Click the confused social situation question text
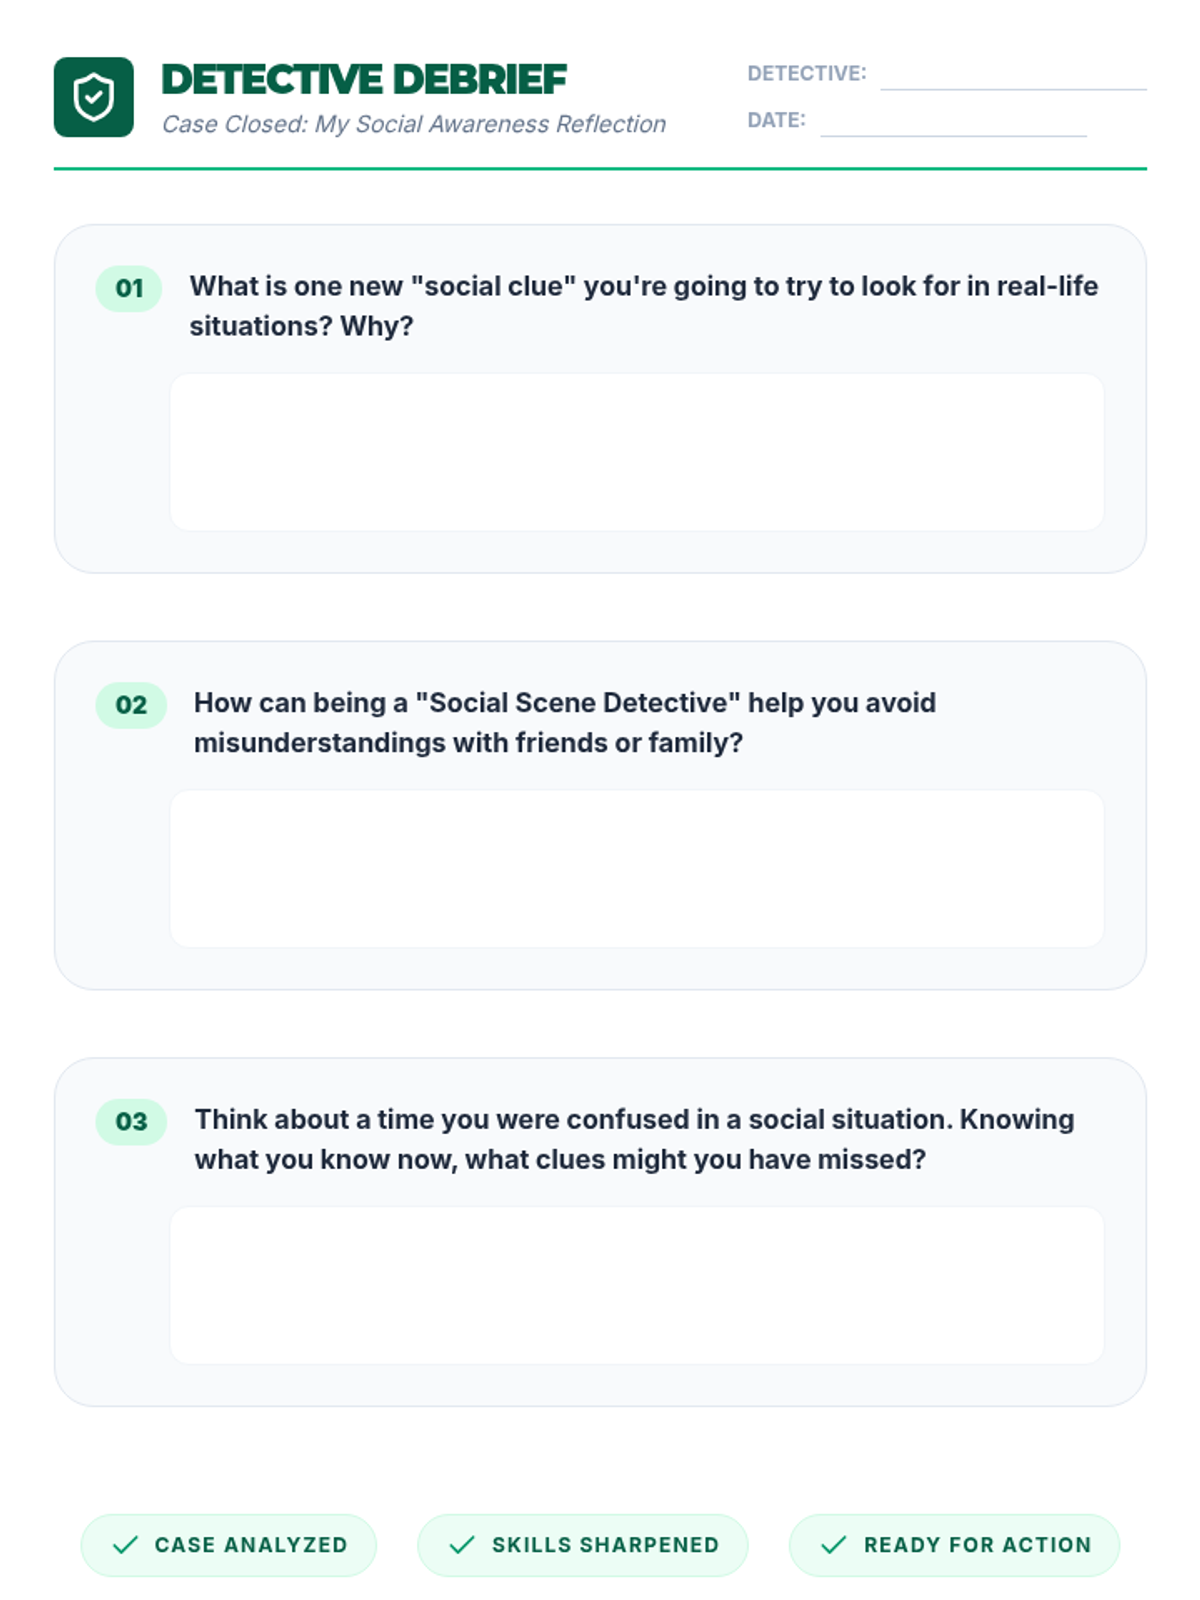The image size is (1200, 1600). [634, 1139]
